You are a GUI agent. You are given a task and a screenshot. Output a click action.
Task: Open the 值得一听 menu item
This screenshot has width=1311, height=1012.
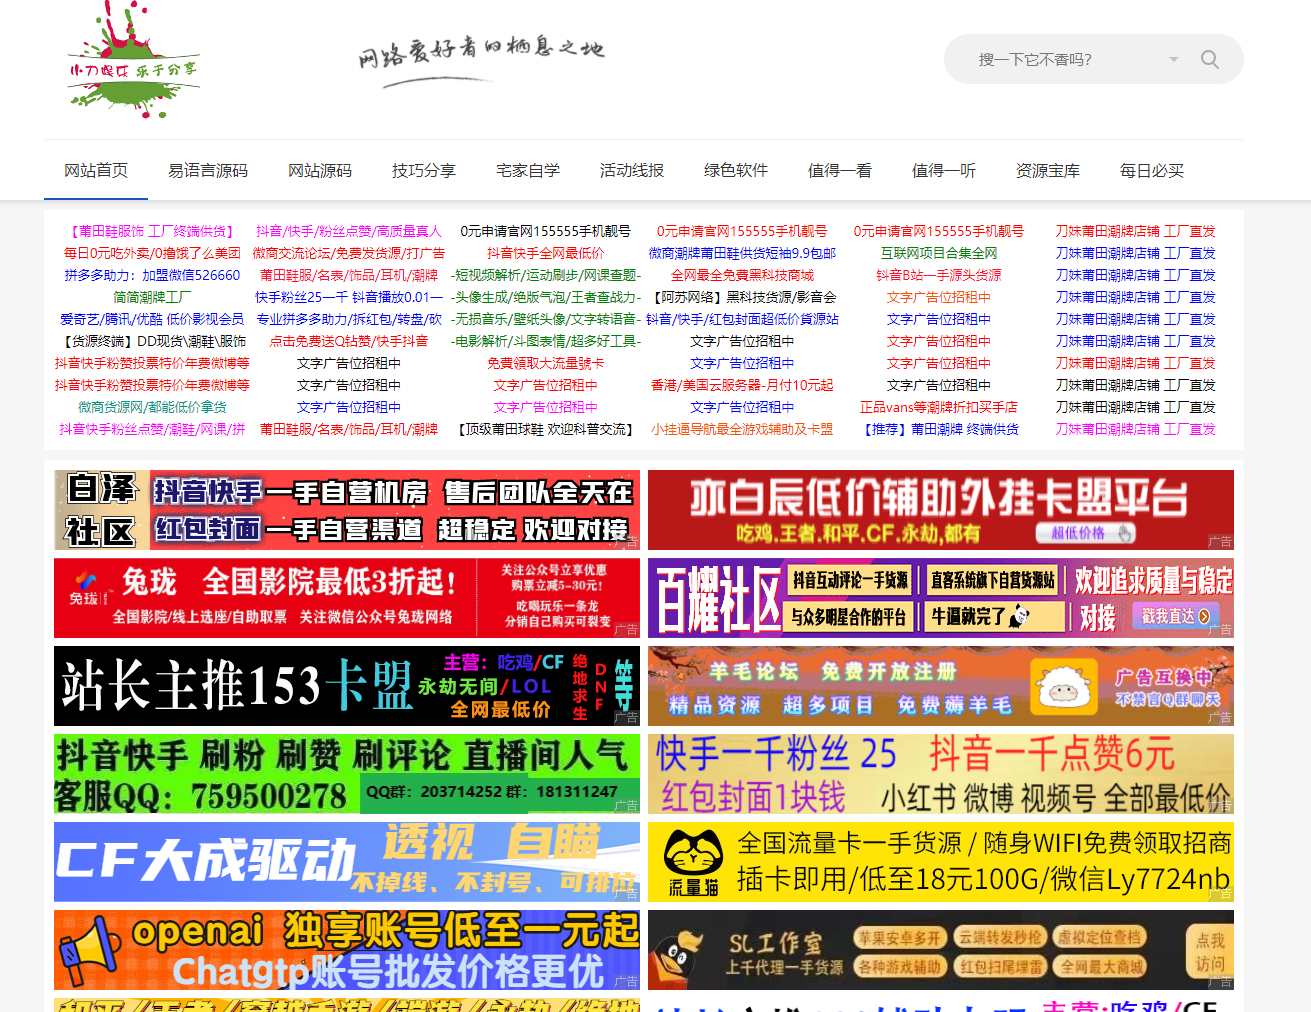tap(944, 170)
